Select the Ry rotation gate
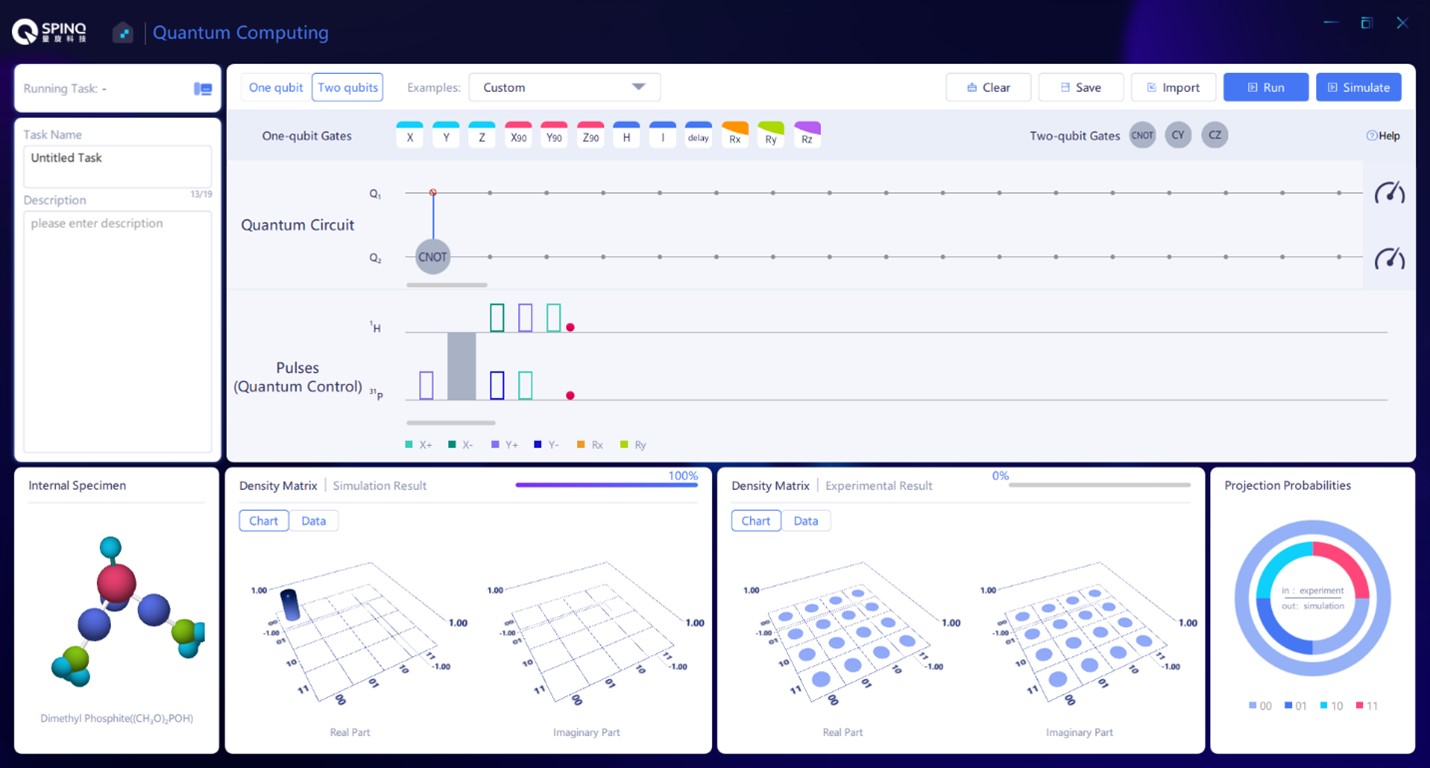Image resolution: width=1430 pixels, height=768 pixels. tap(771, 136)
